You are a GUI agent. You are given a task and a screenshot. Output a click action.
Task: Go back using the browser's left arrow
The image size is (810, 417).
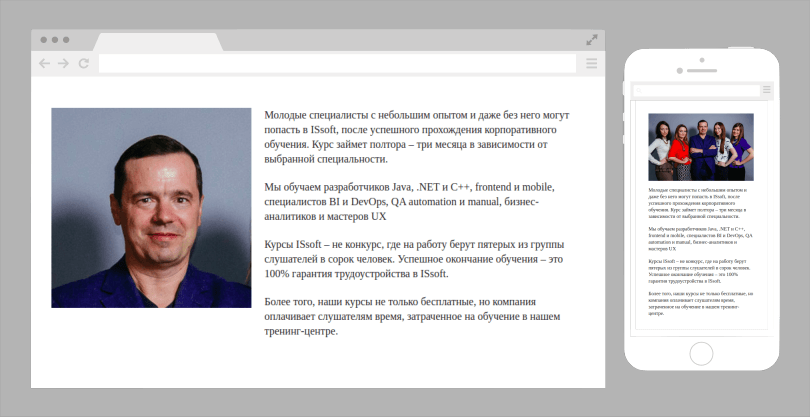pos(44,64)
